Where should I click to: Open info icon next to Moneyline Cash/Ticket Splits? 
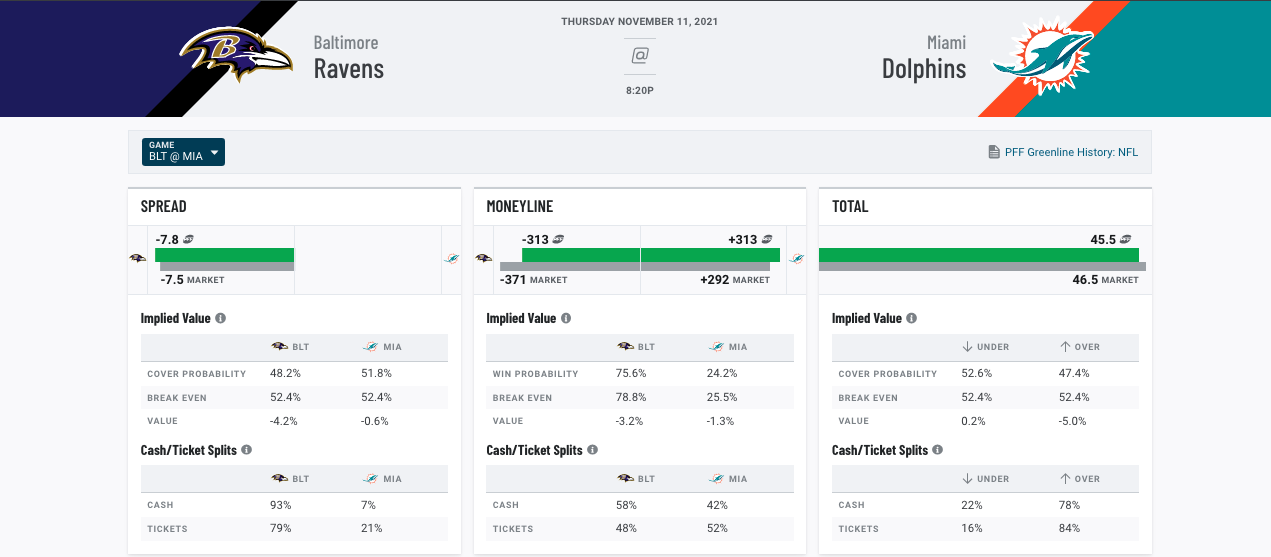pos(593,450)
